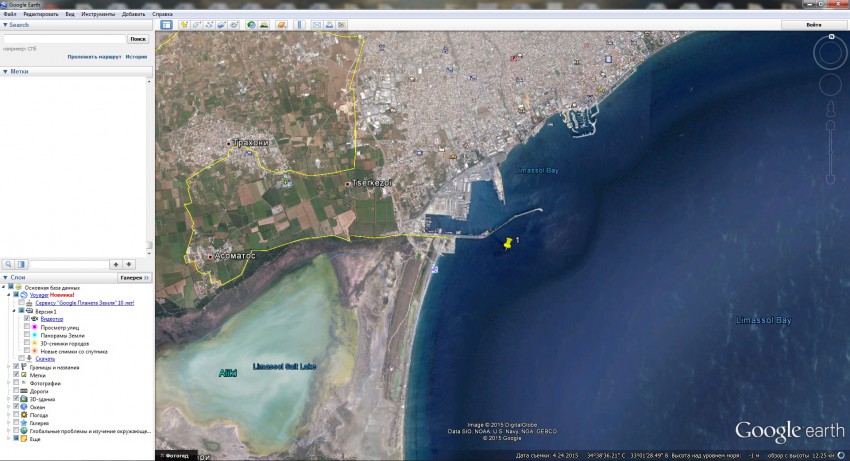Click the Email envelope toolbar icon
850x461 pixels.
(x=316, y=24)
